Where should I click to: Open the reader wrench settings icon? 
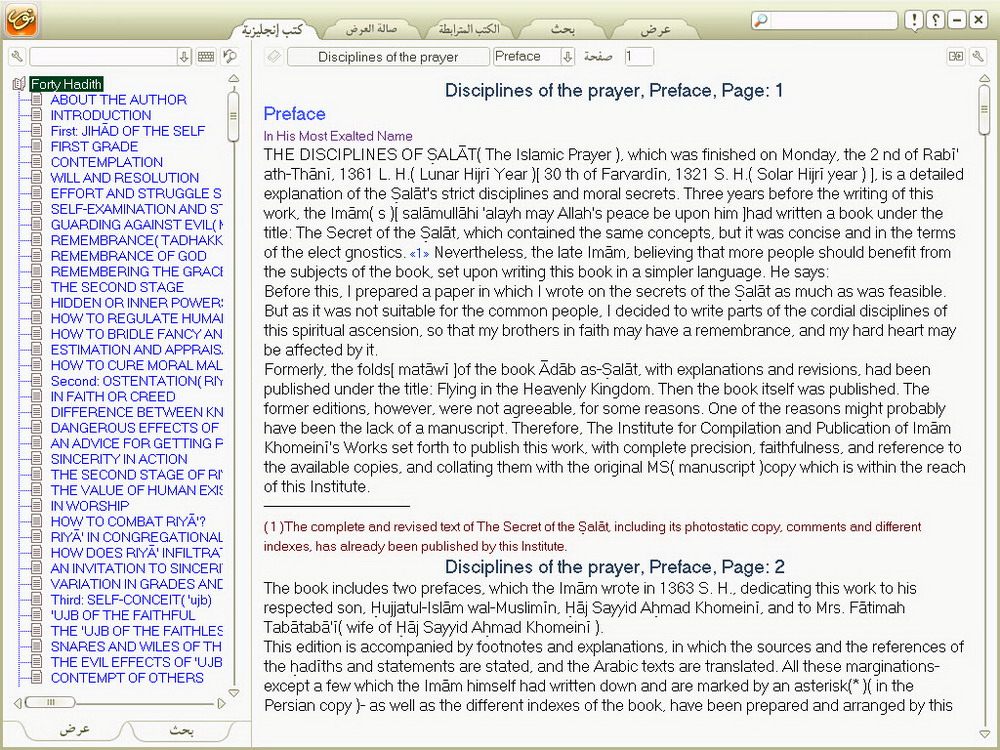pos(978,57)
